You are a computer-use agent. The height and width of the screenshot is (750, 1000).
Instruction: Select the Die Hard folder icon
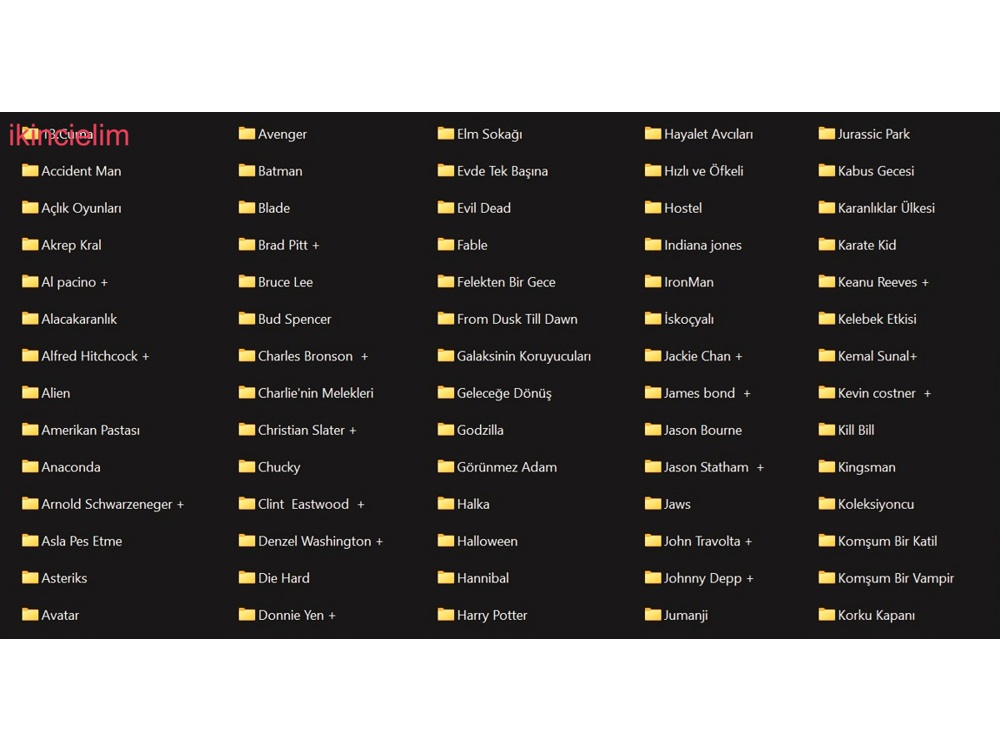click(x=247, y=578)
